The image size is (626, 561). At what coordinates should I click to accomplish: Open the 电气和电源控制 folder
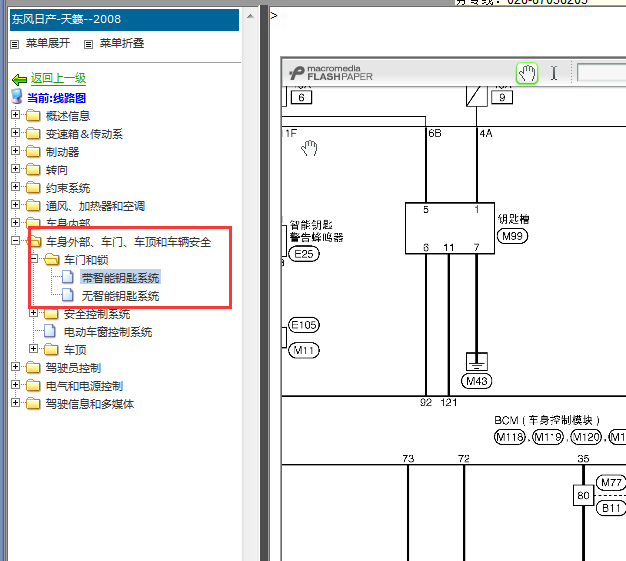pos(84,386)
